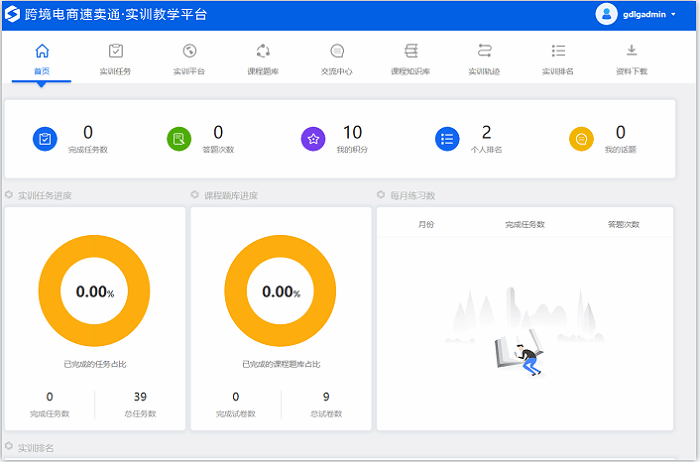Click yellow 我的话题 chat icon
Image resolution: width=700 pixels, height=462 pixels.
tap(581, 139)
